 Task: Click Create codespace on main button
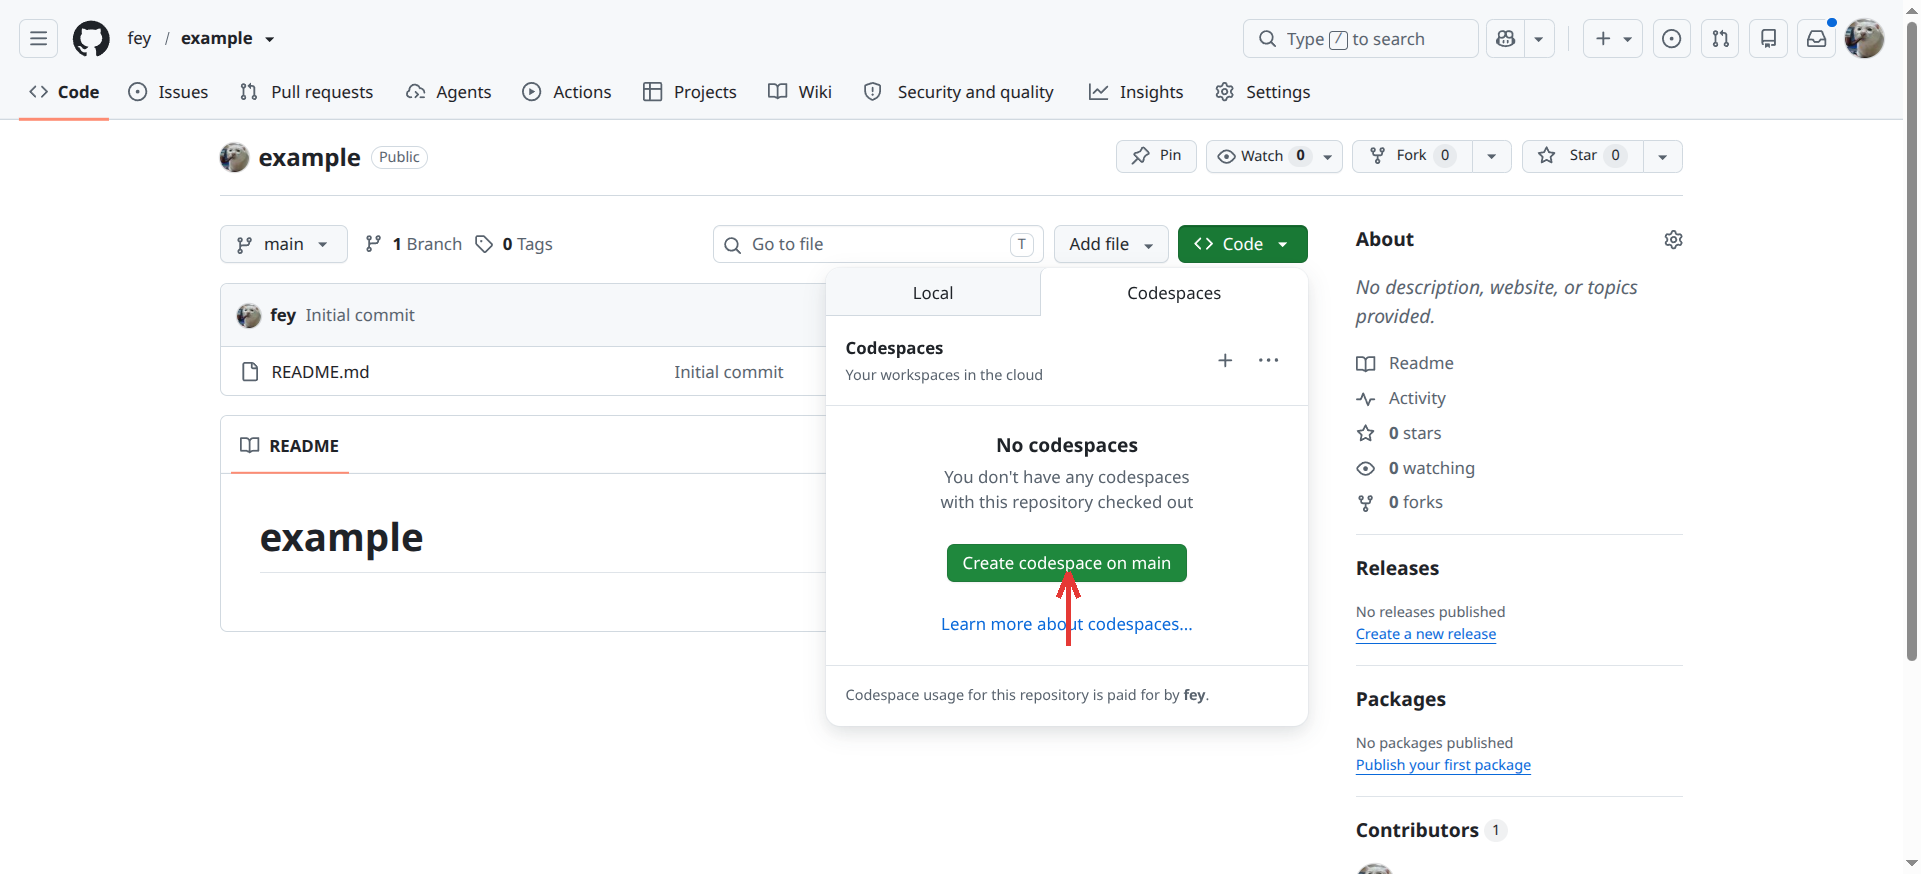tap(1066, 563)
